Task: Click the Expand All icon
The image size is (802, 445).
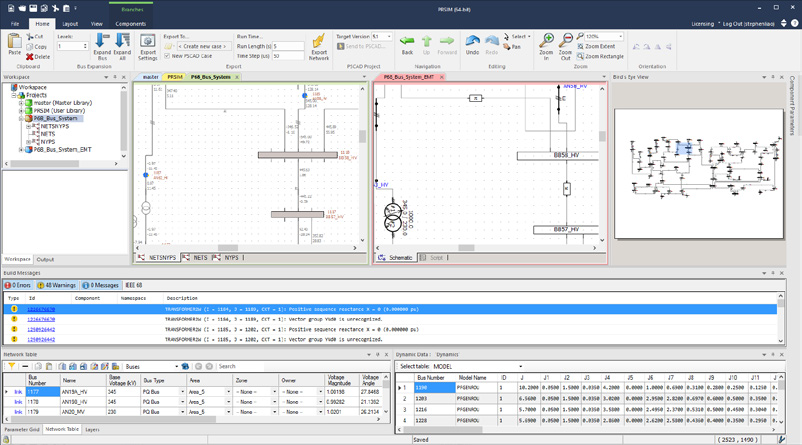Action: (122, 43)
